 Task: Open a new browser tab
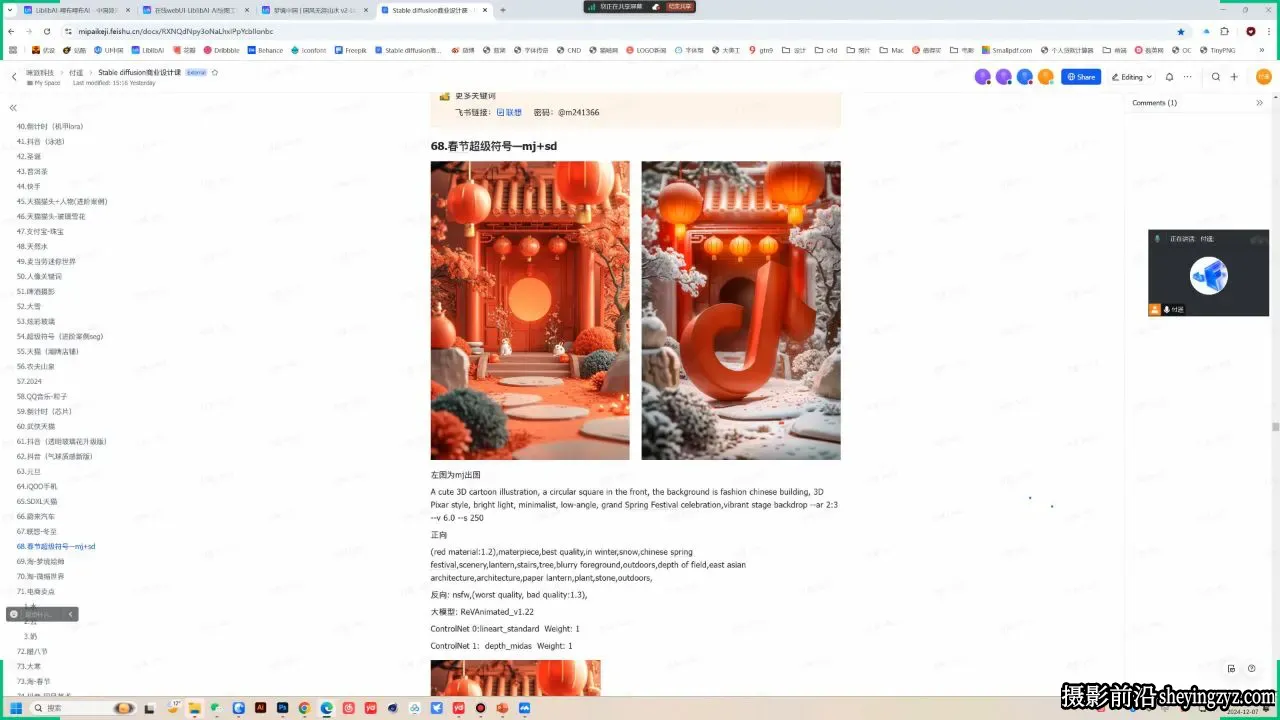[503, 10]
